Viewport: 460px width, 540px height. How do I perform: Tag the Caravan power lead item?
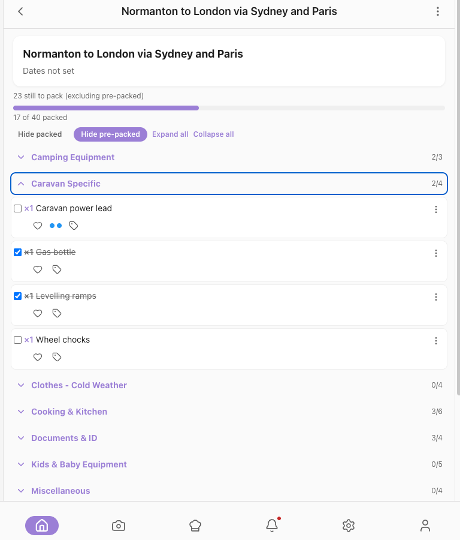[73, 226]
